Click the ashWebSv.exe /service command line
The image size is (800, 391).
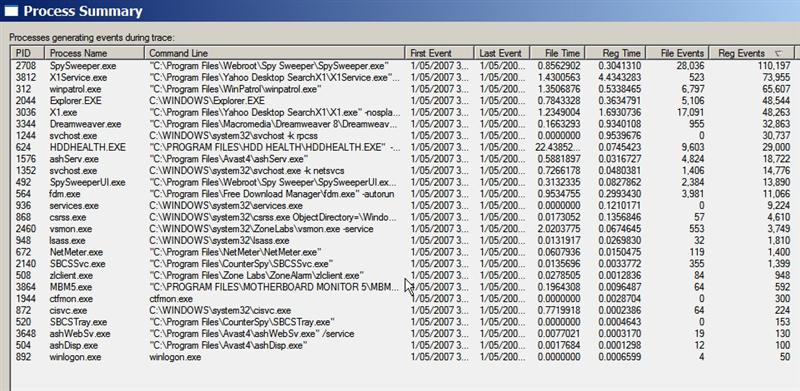click(252, 334)
